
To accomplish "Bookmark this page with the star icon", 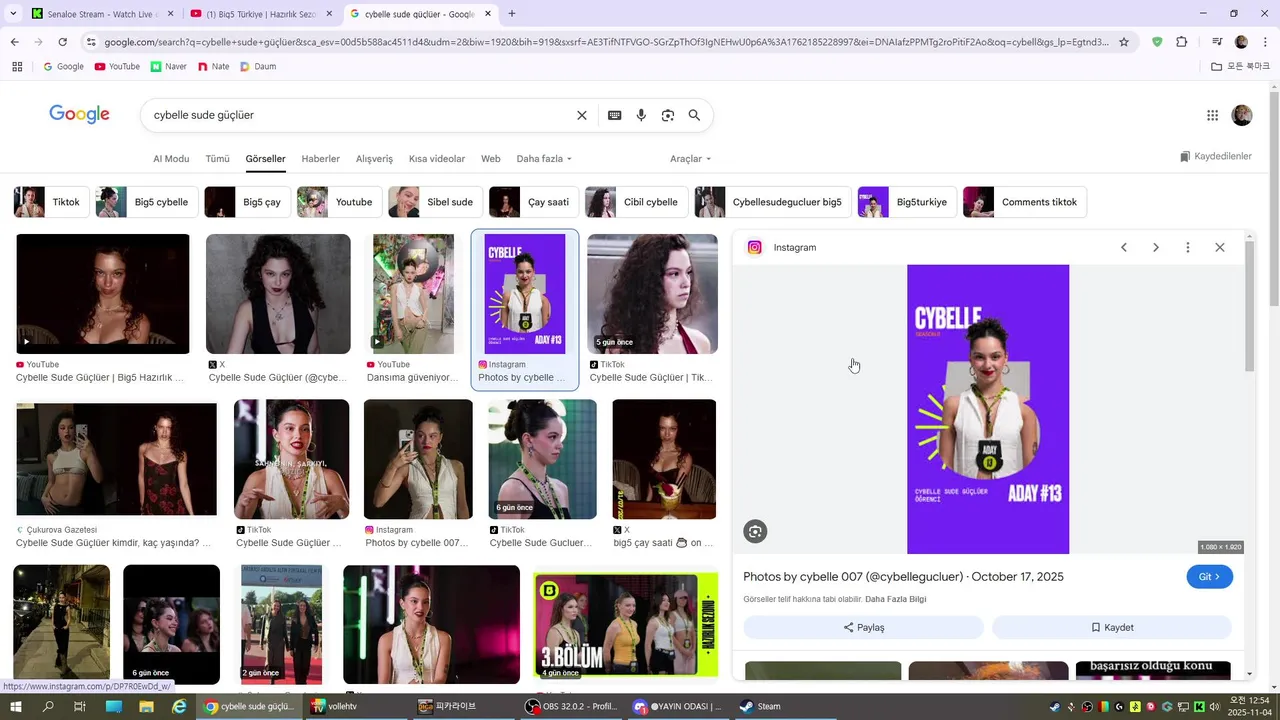I will pos(1124,42).
